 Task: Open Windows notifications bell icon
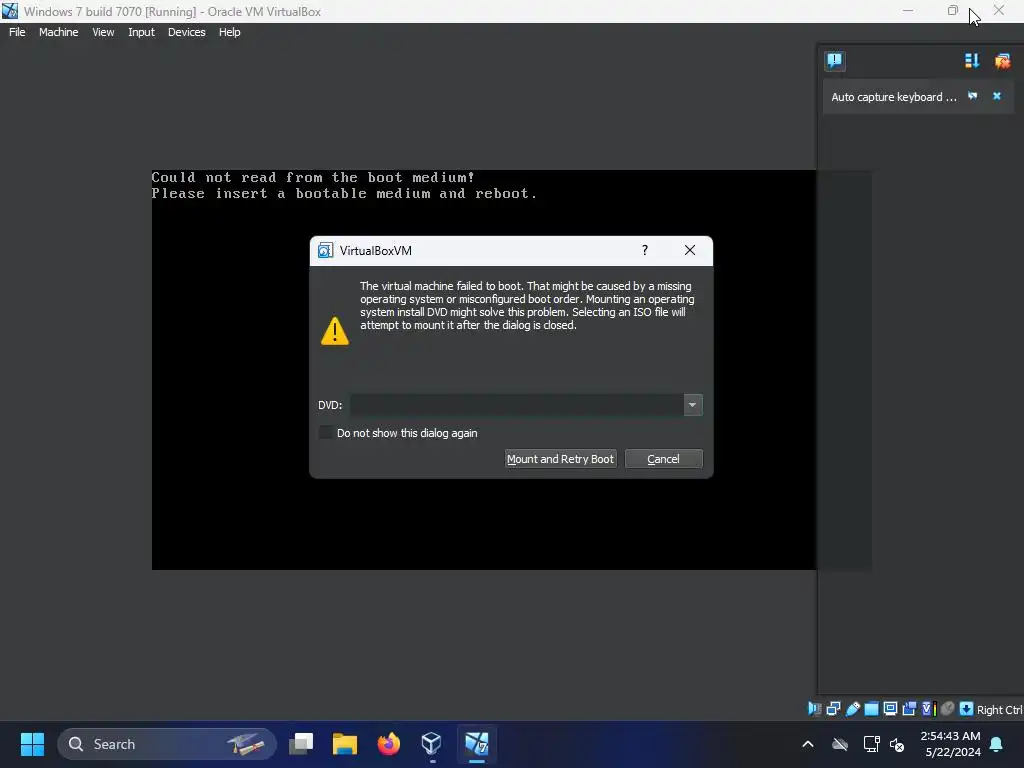click(x=997, y=744)
